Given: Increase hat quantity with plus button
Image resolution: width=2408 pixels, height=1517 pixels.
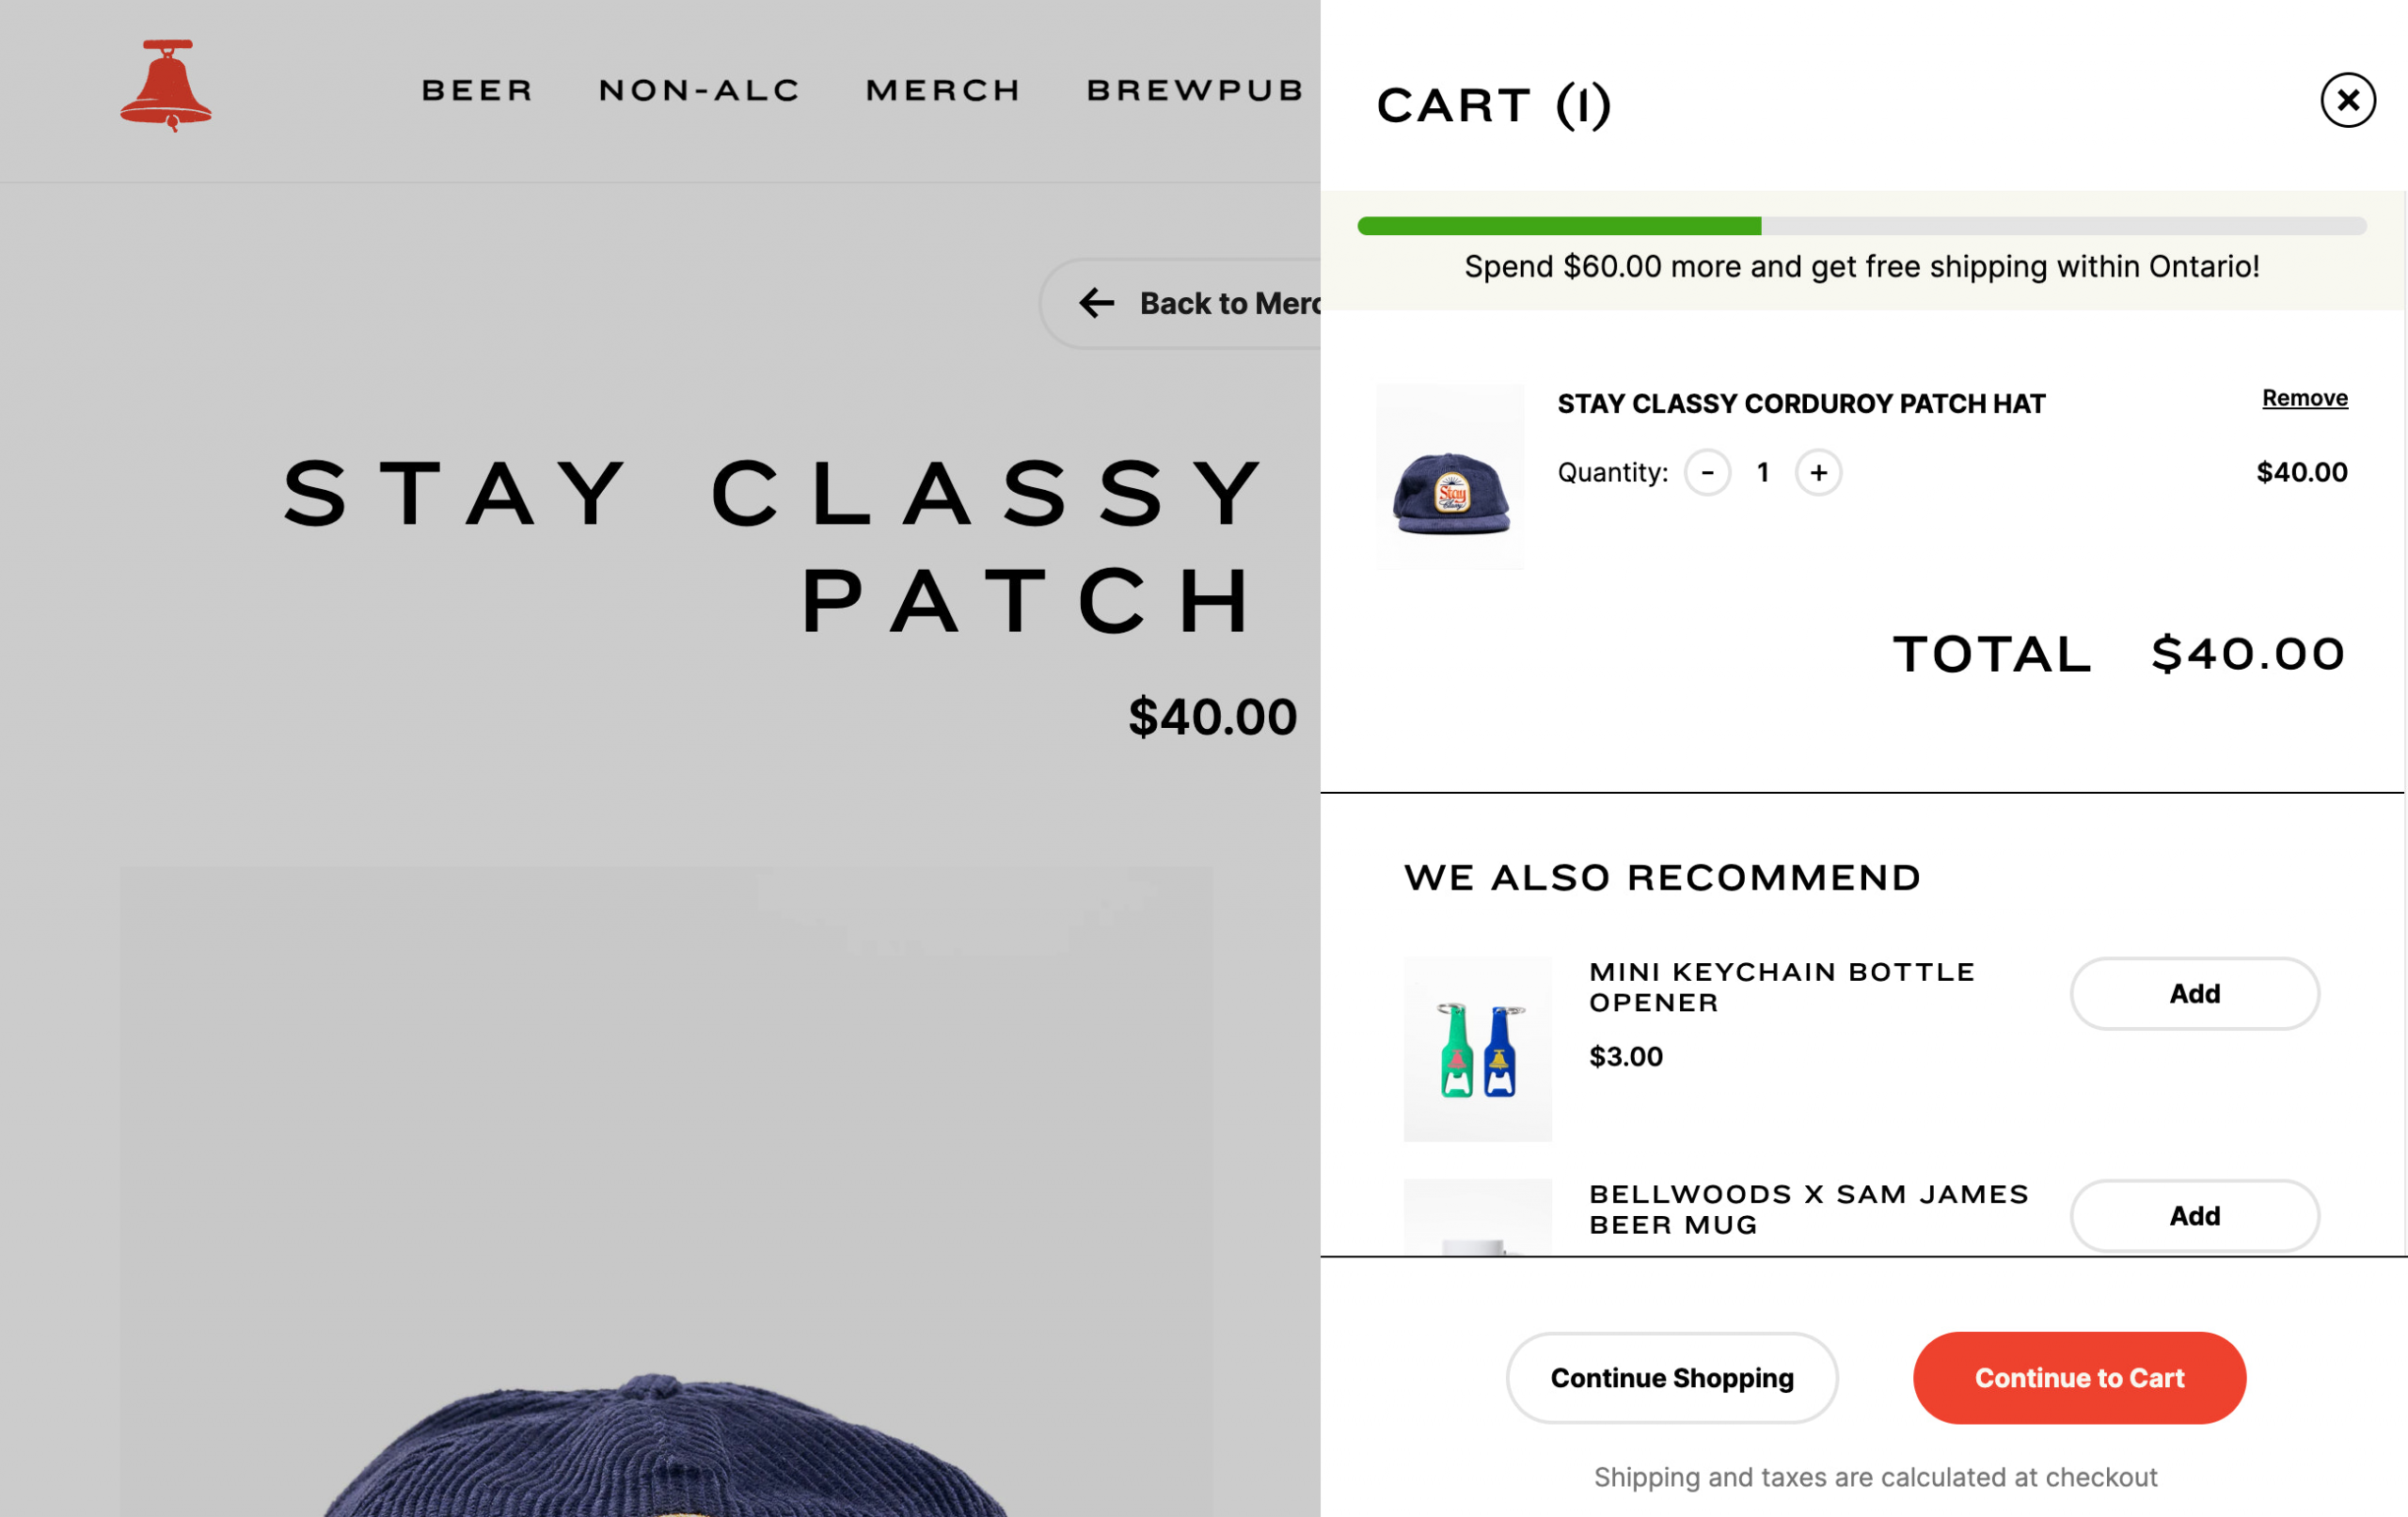Looking at the screenshot, I should tap(1818, 472).
